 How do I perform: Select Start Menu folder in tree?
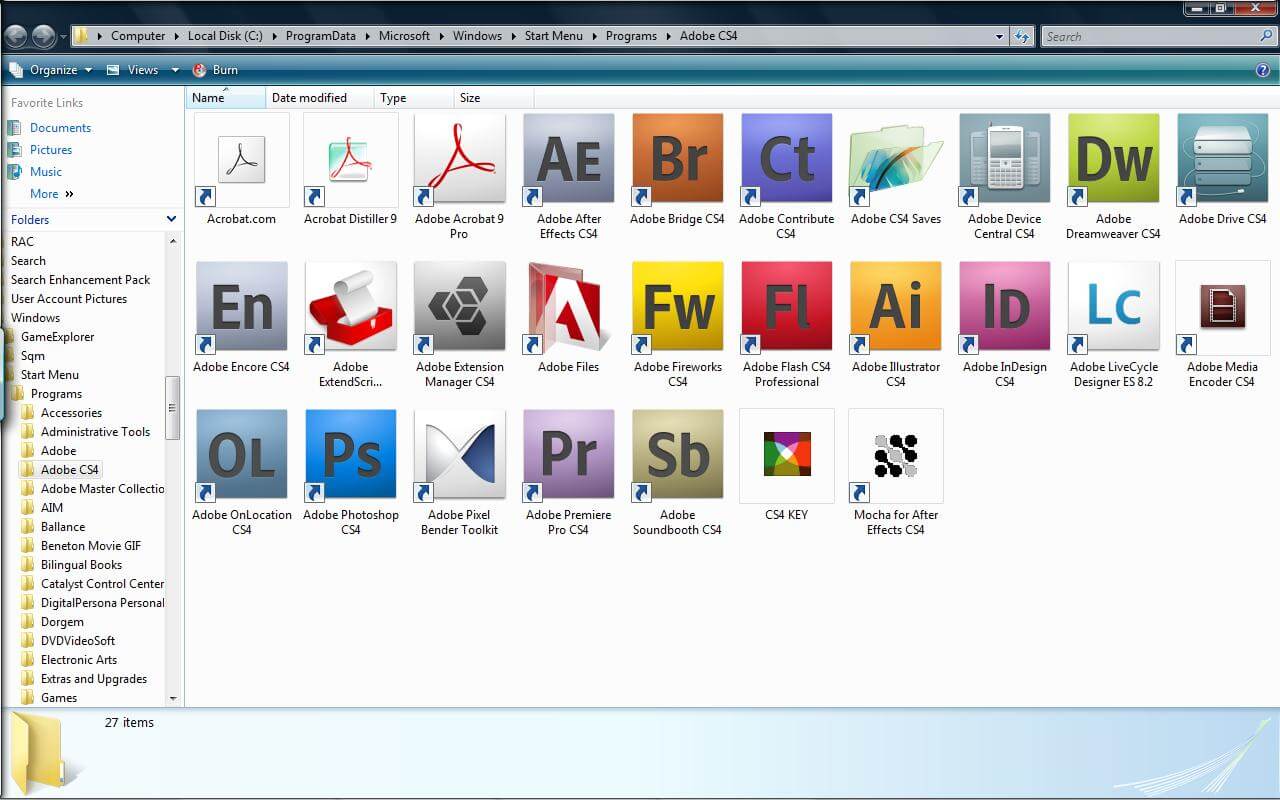pyautogui.click(x=50, y=375)
